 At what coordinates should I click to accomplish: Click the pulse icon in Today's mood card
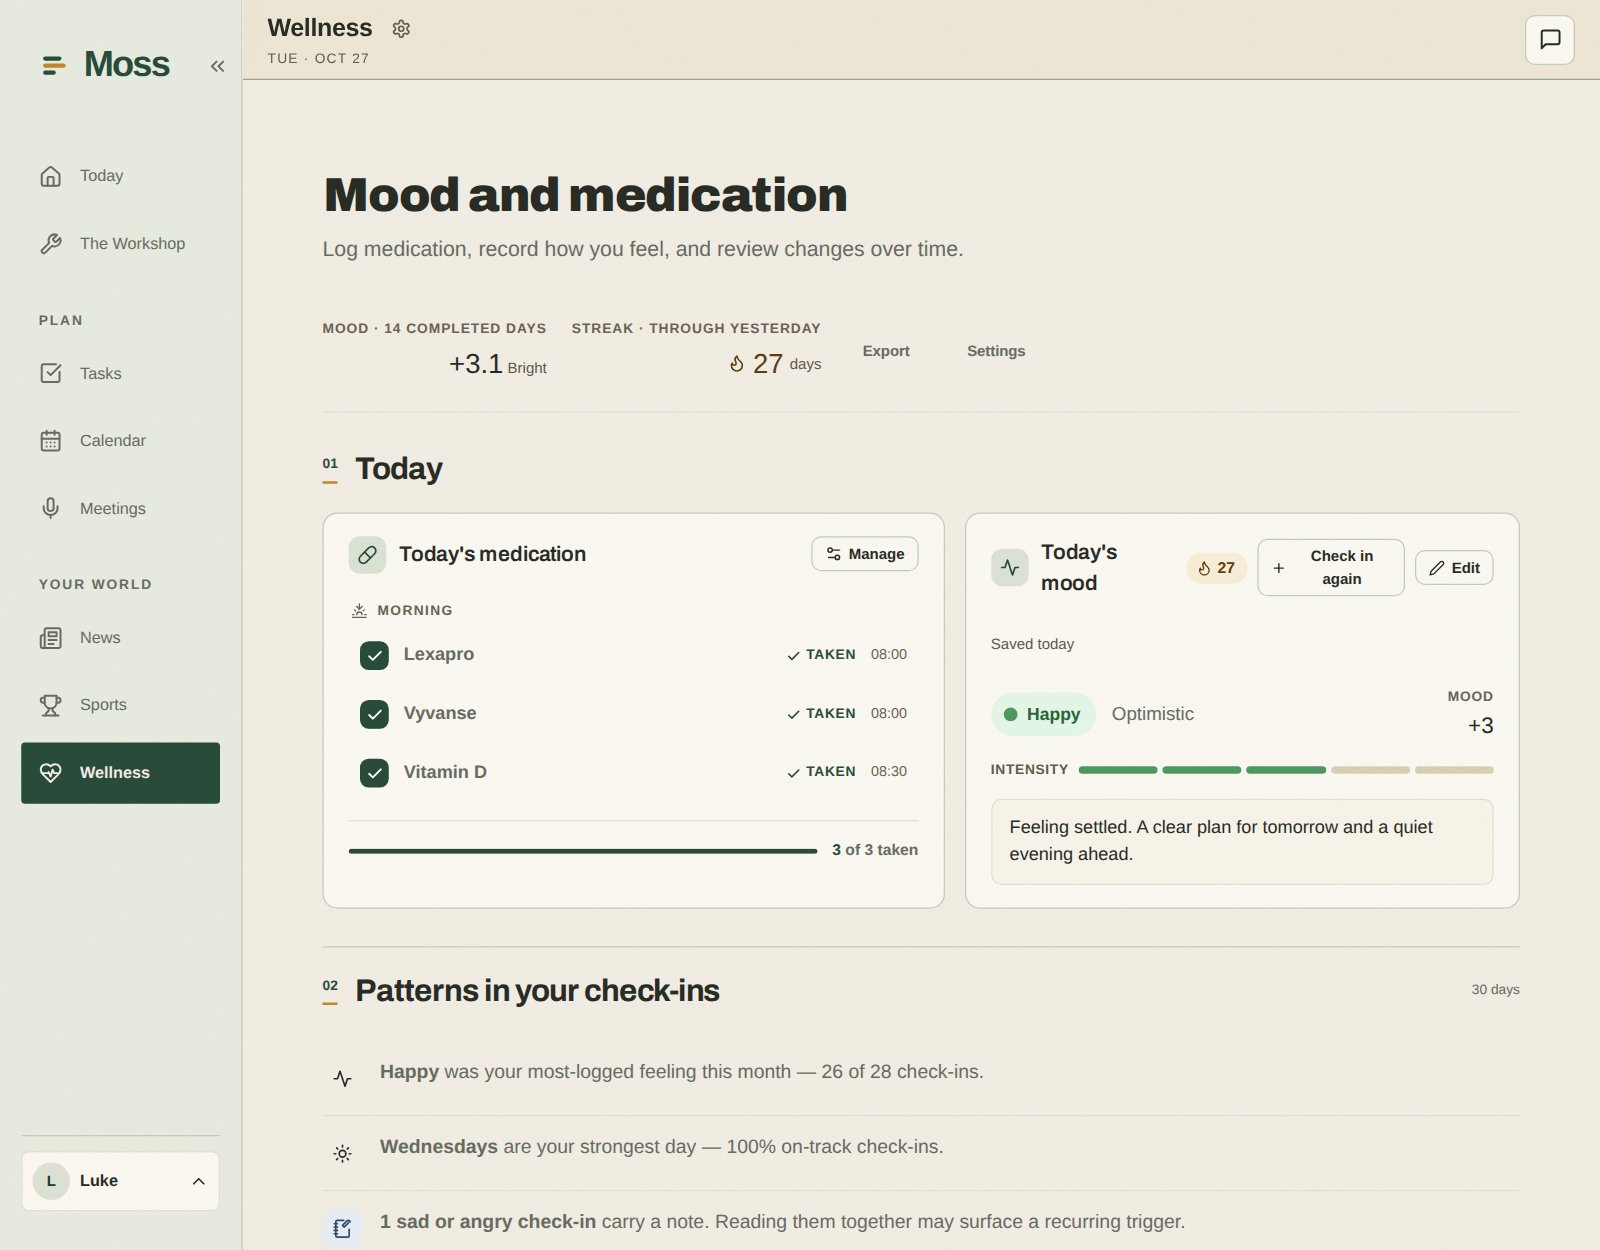(x=1010, y=568)
